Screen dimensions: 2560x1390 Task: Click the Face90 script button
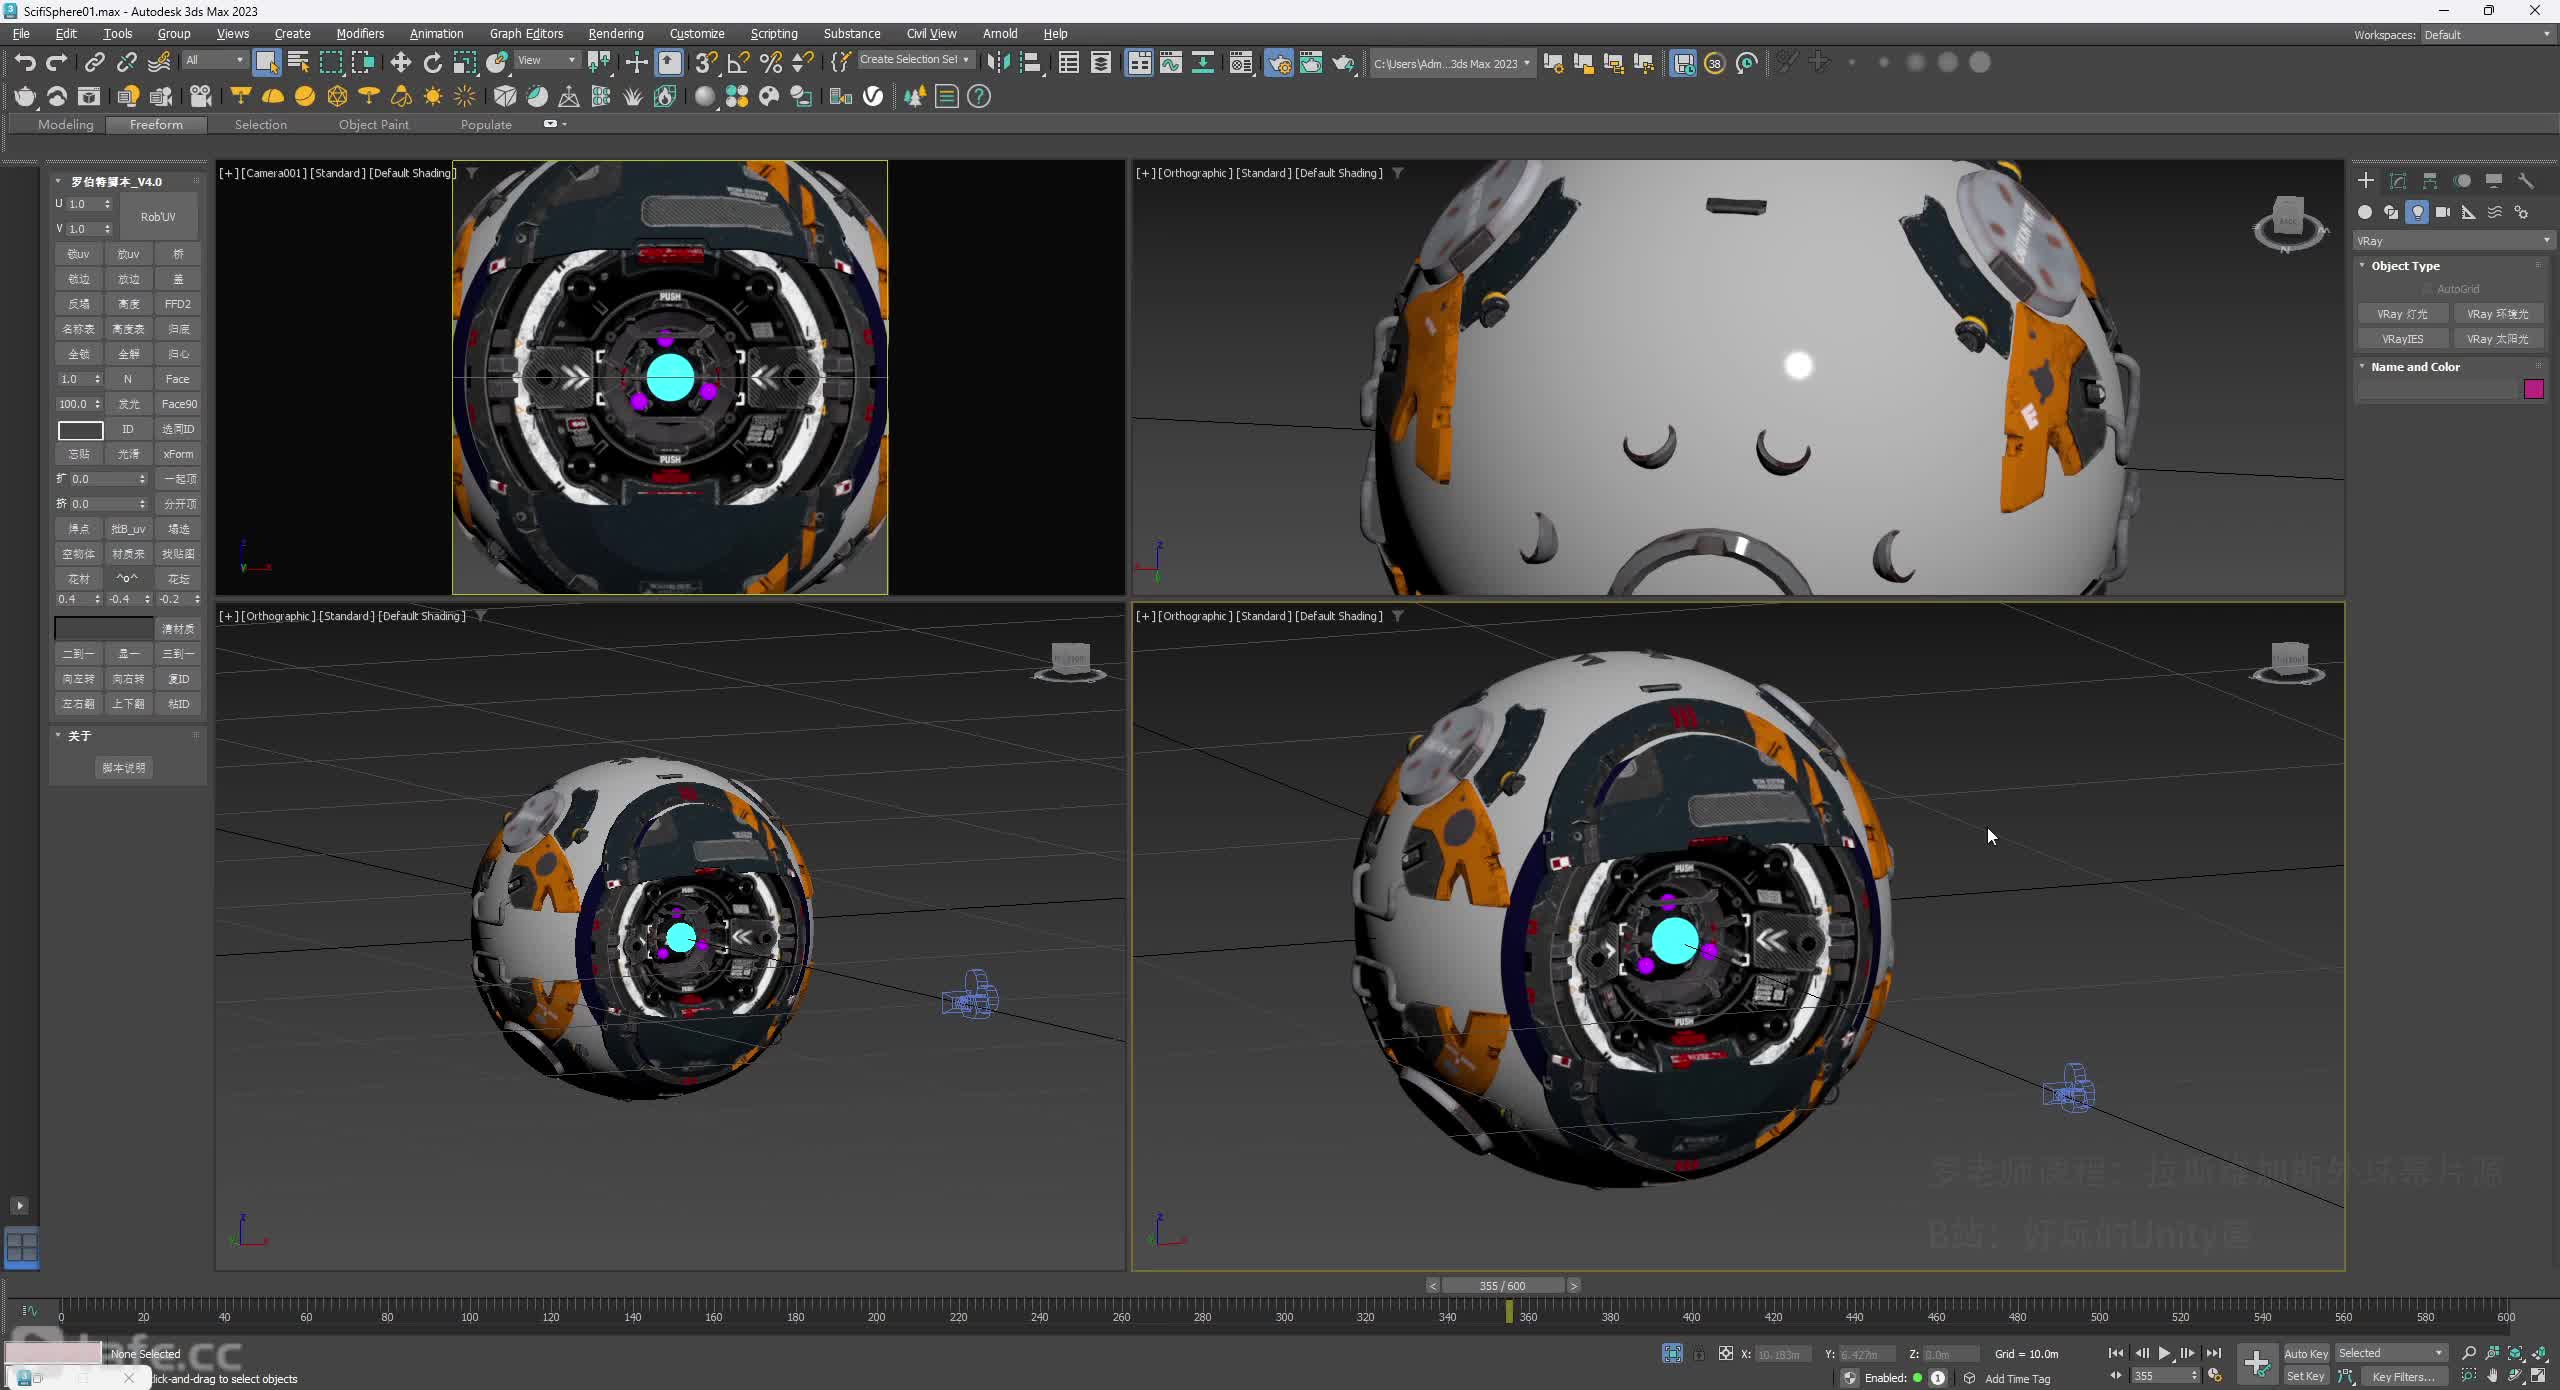coord(179,404)
